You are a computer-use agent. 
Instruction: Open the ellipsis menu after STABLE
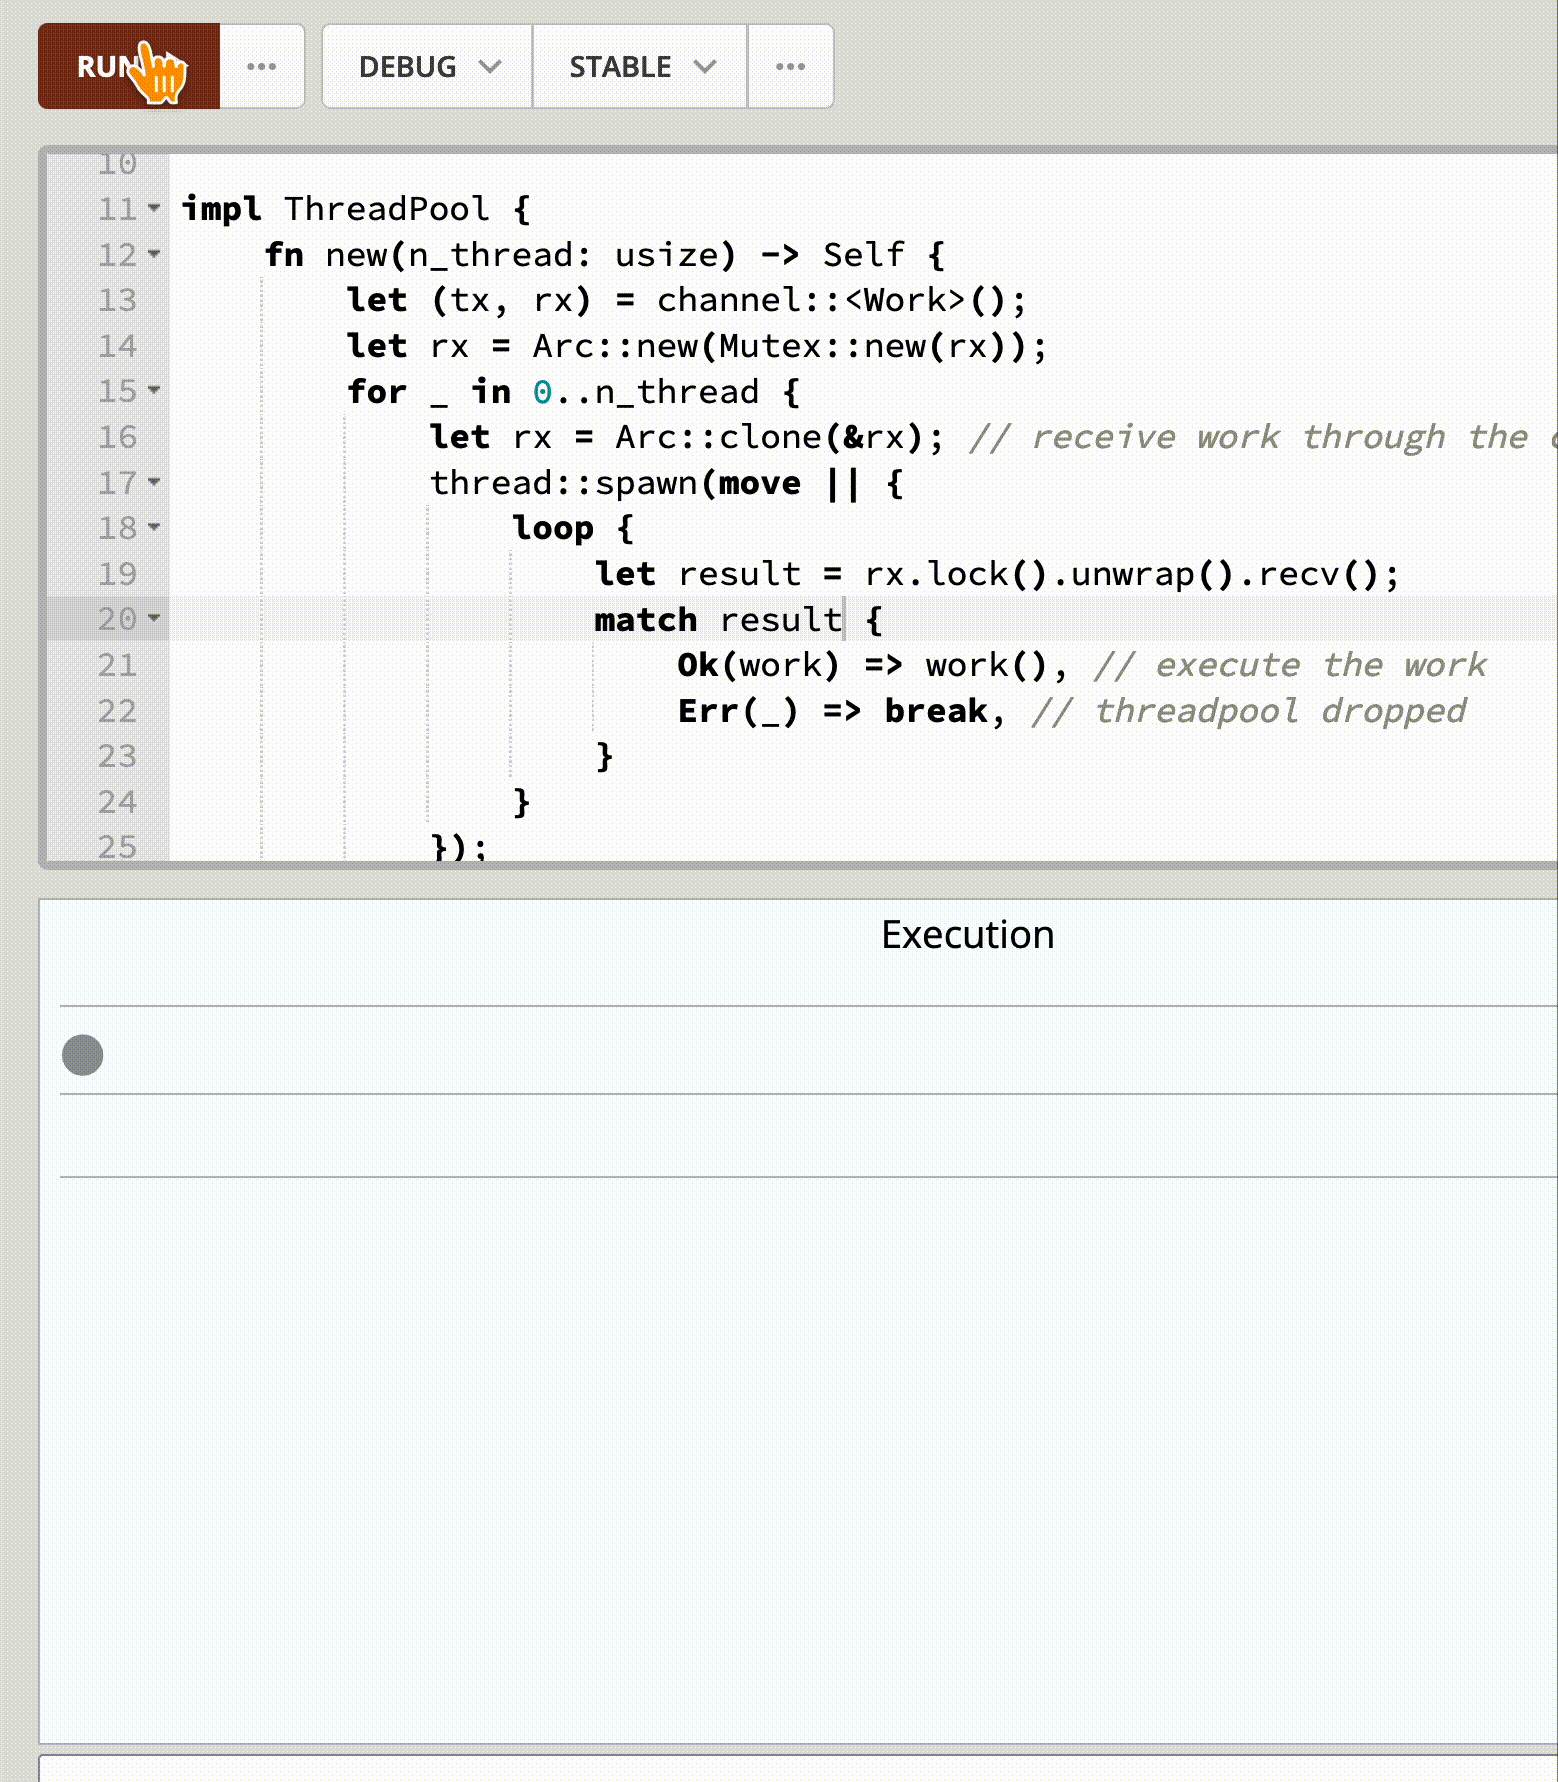[x=791, y=66]
